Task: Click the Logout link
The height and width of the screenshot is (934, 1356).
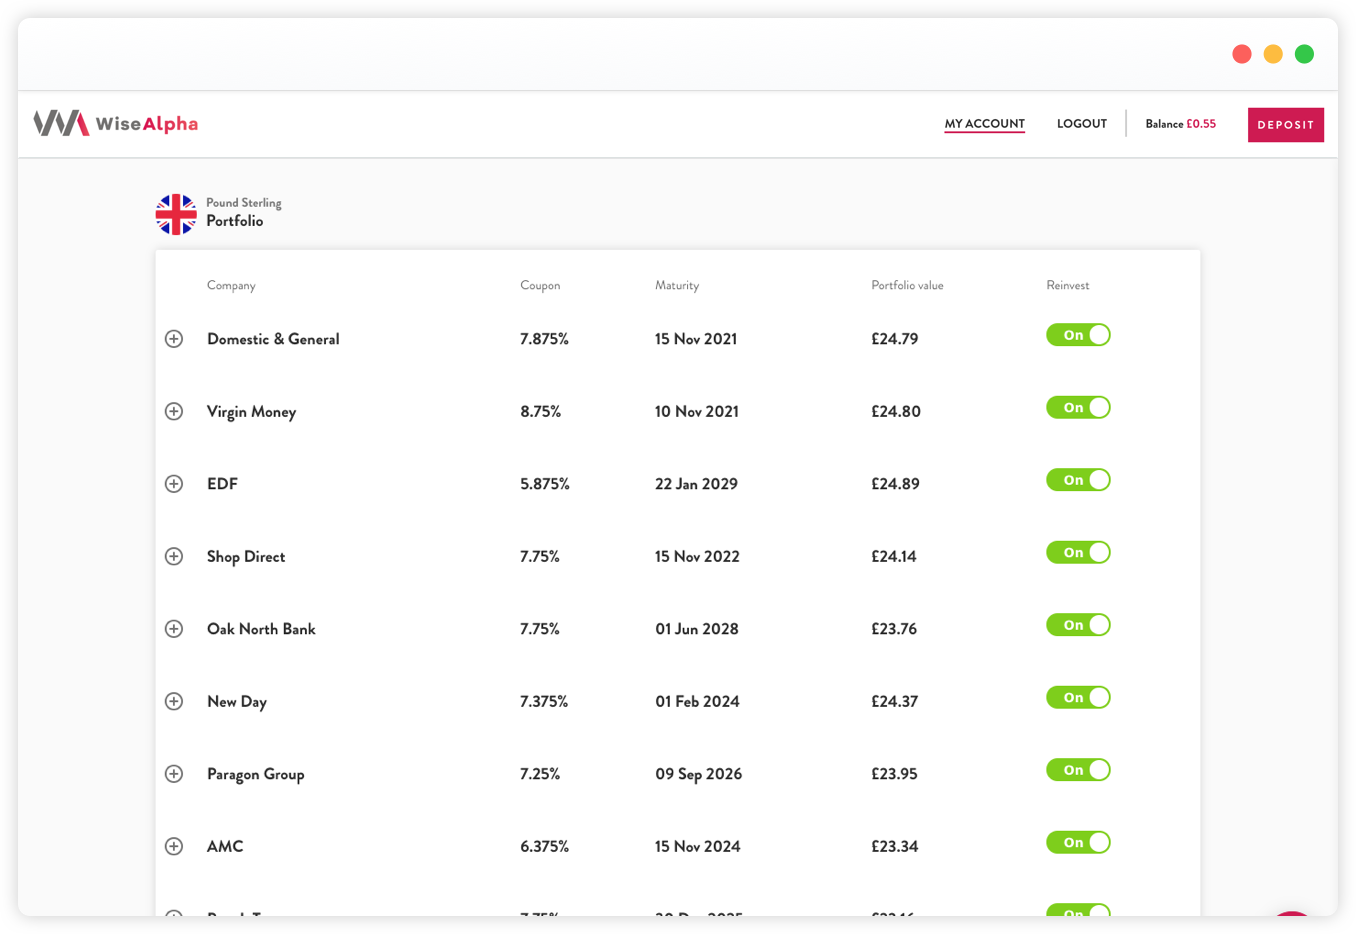Action: [x=1082, y=124]
